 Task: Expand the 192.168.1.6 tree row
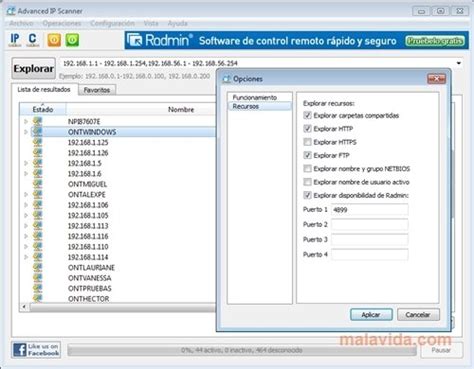point(26,174)
